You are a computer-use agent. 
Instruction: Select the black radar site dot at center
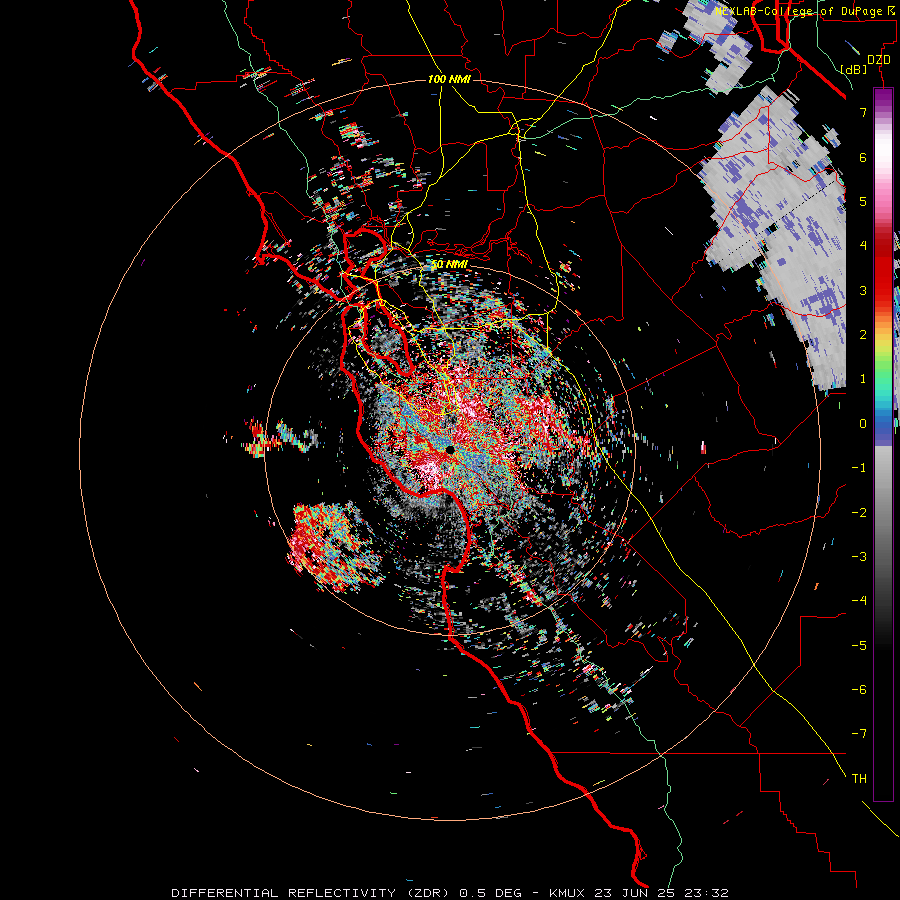[449, 450]
